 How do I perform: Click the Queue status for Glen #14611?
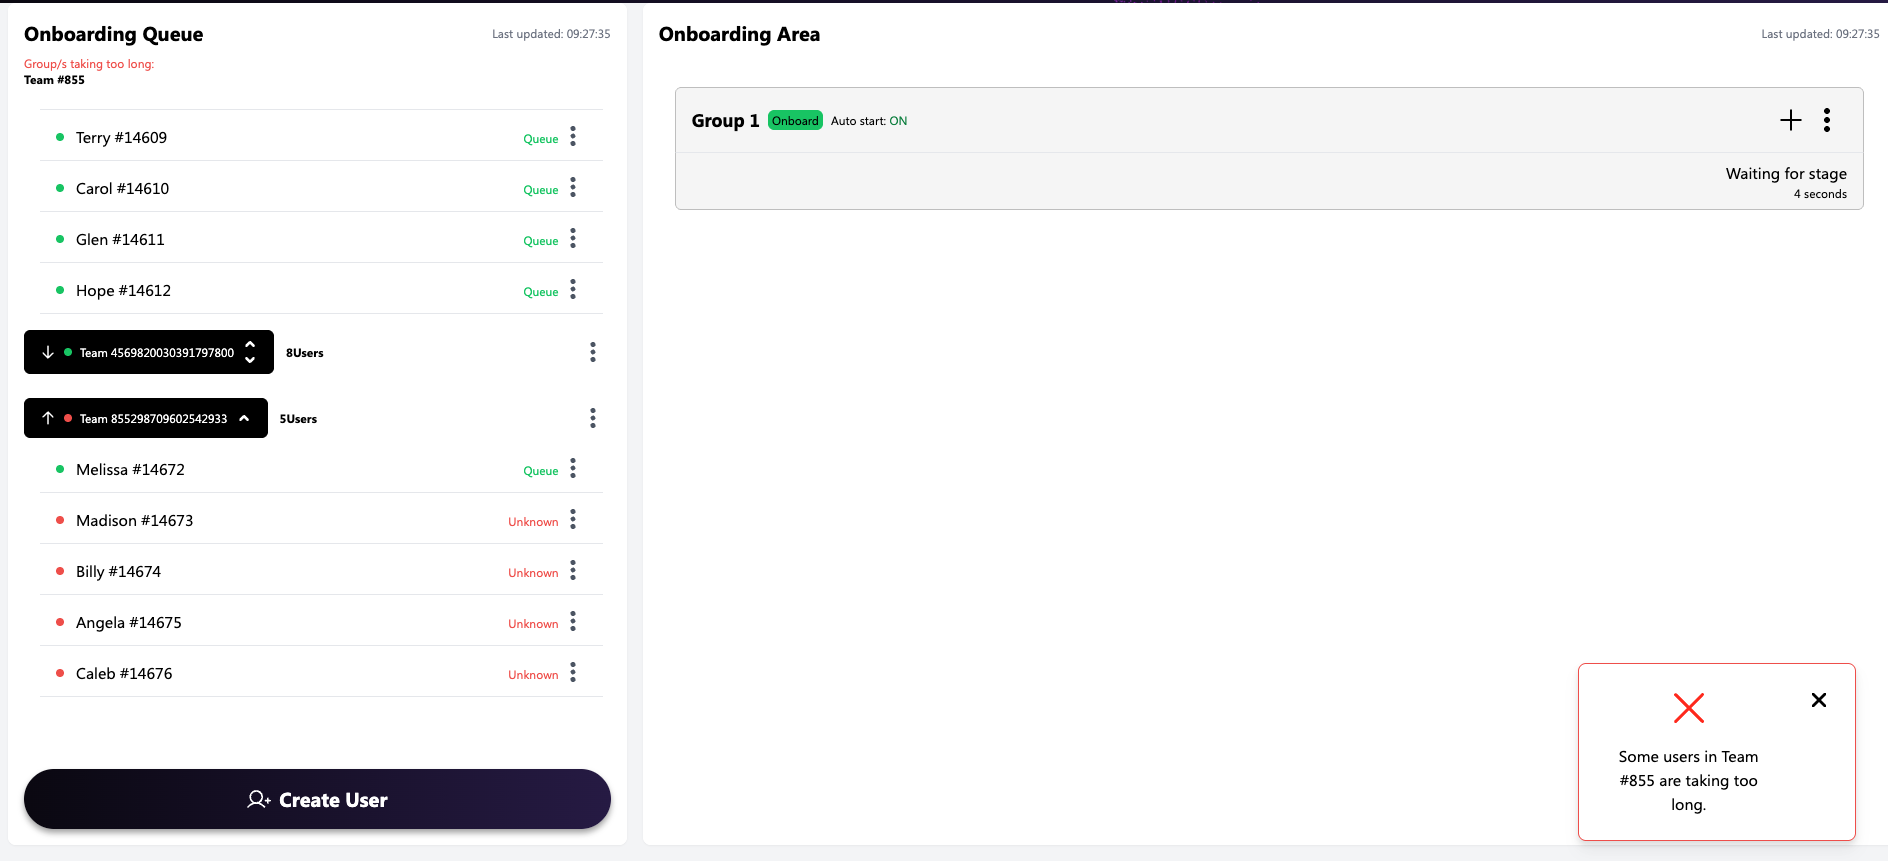click(x=540, y=241)
